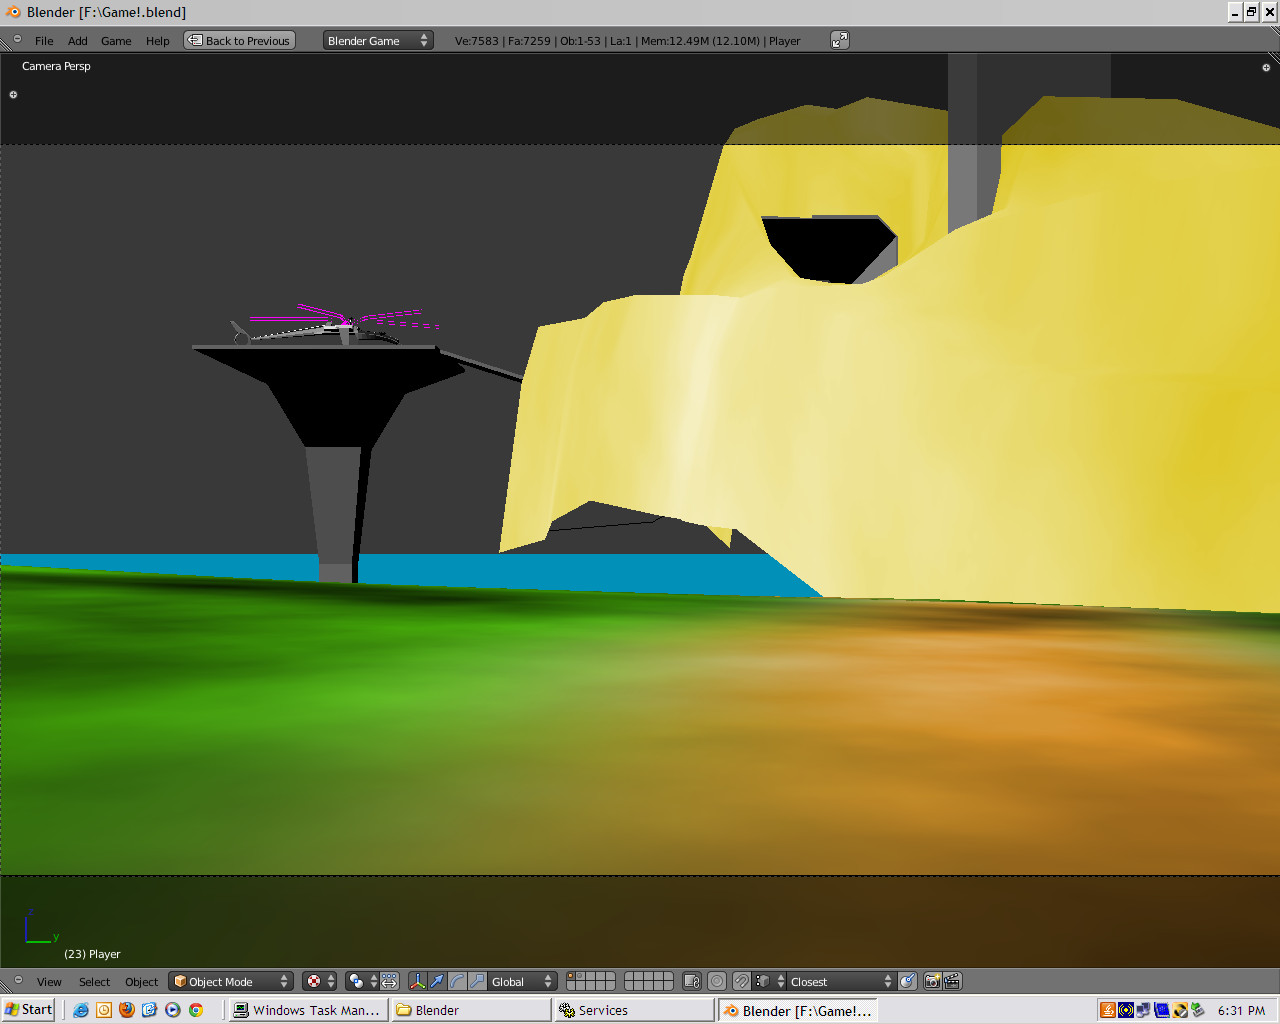Open the Object Mode dropdown

pos(231,982)
